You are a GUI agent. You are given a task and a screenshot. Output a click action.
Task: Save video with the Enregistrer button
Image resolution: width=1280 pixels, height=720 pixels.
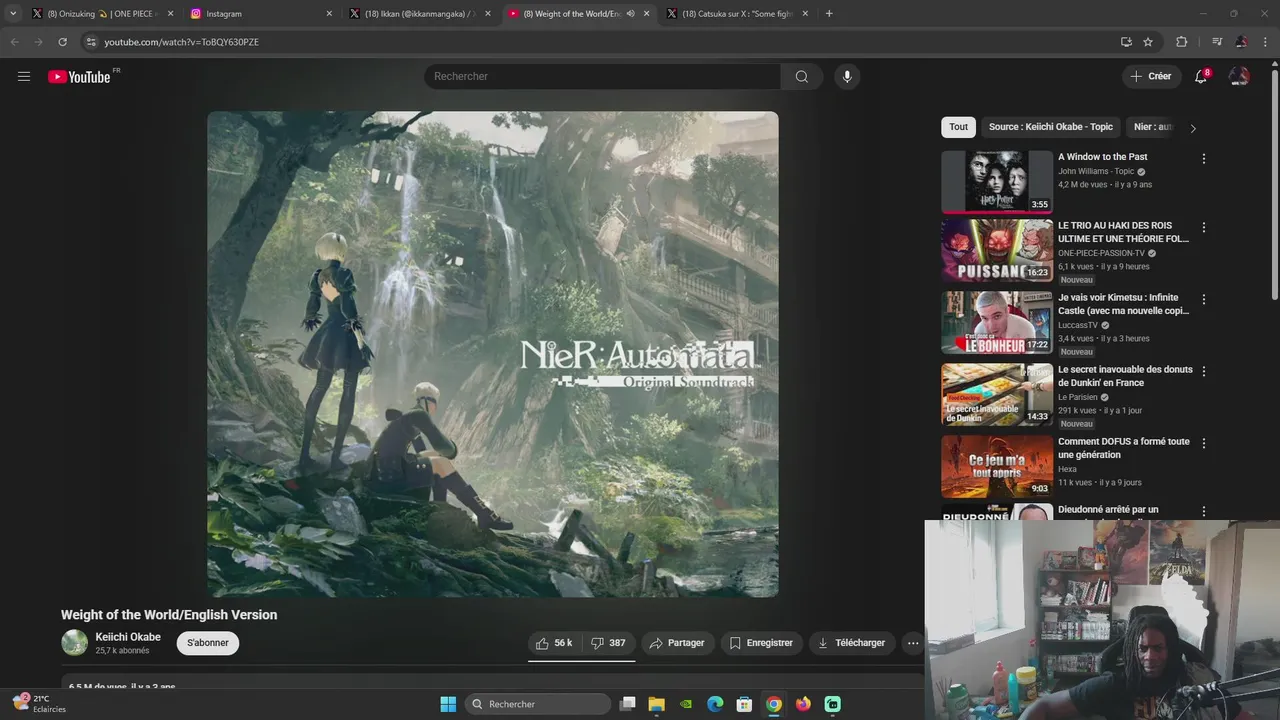[x=761, y=643]
